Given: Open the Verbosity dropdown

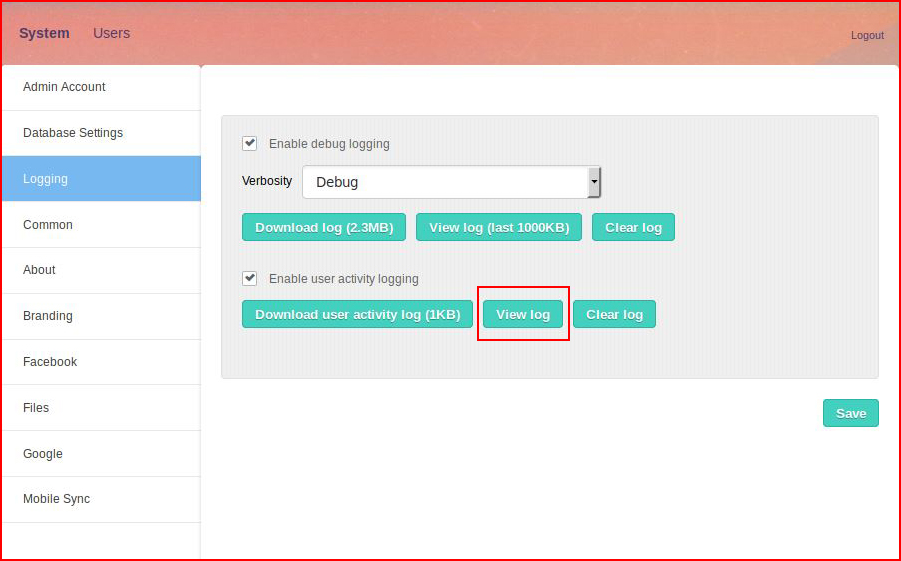Looking at the screenshot, I should (x=452, y=182).
